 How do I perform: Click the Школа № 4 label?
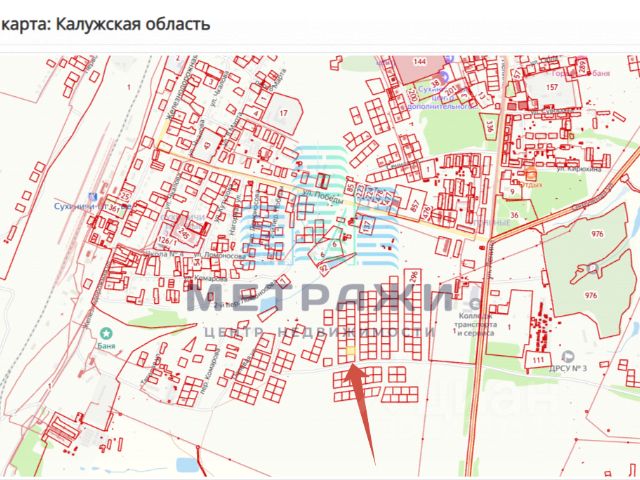[x=164, y=253]
